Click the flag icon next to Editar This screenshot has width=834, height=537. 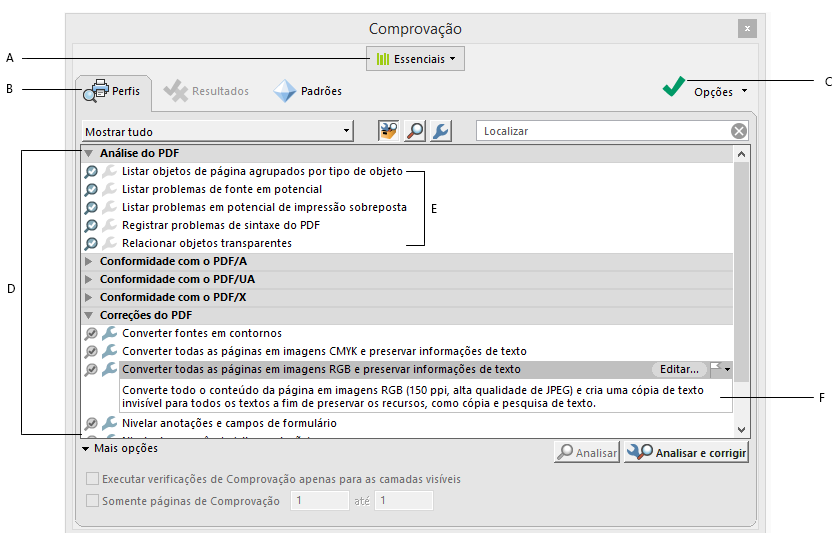pos(716,369)
